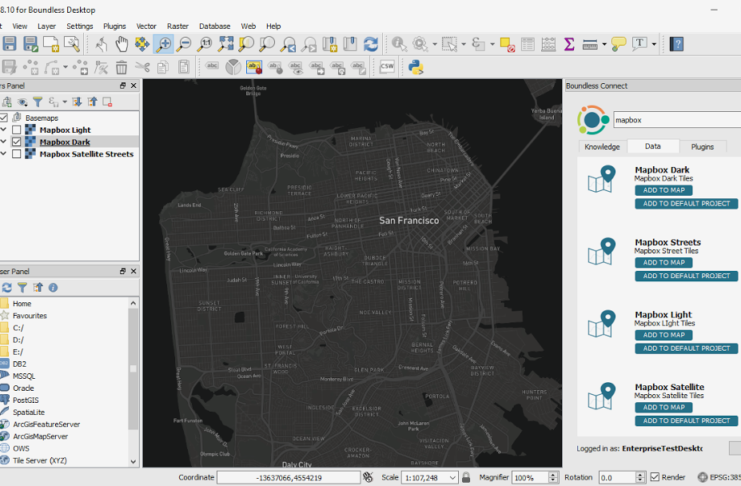Add Mapbox Satellite to default project
Image resolution: width=741 pixels, height=486 pixels.
(686, 420)
